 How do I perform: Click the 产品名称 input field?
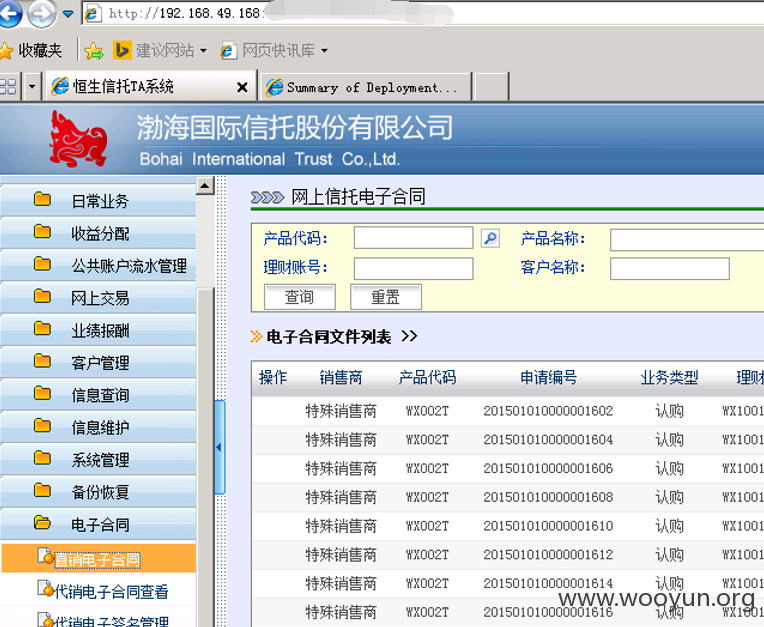pos(687,240)
